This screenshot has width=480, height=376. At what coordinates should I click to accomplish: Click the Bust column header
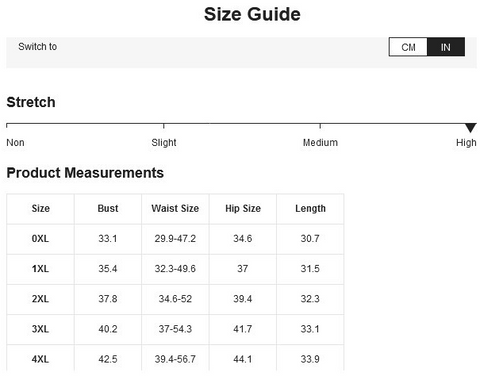click(108, 209)
